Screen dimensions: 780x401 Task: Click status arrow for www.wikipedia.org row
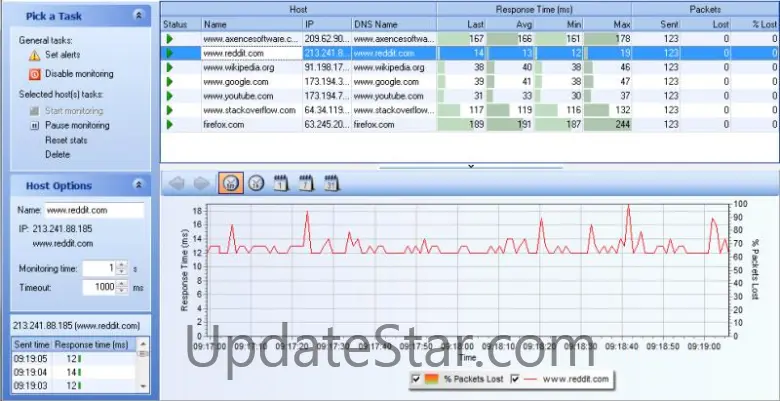[x=170, y=67]
